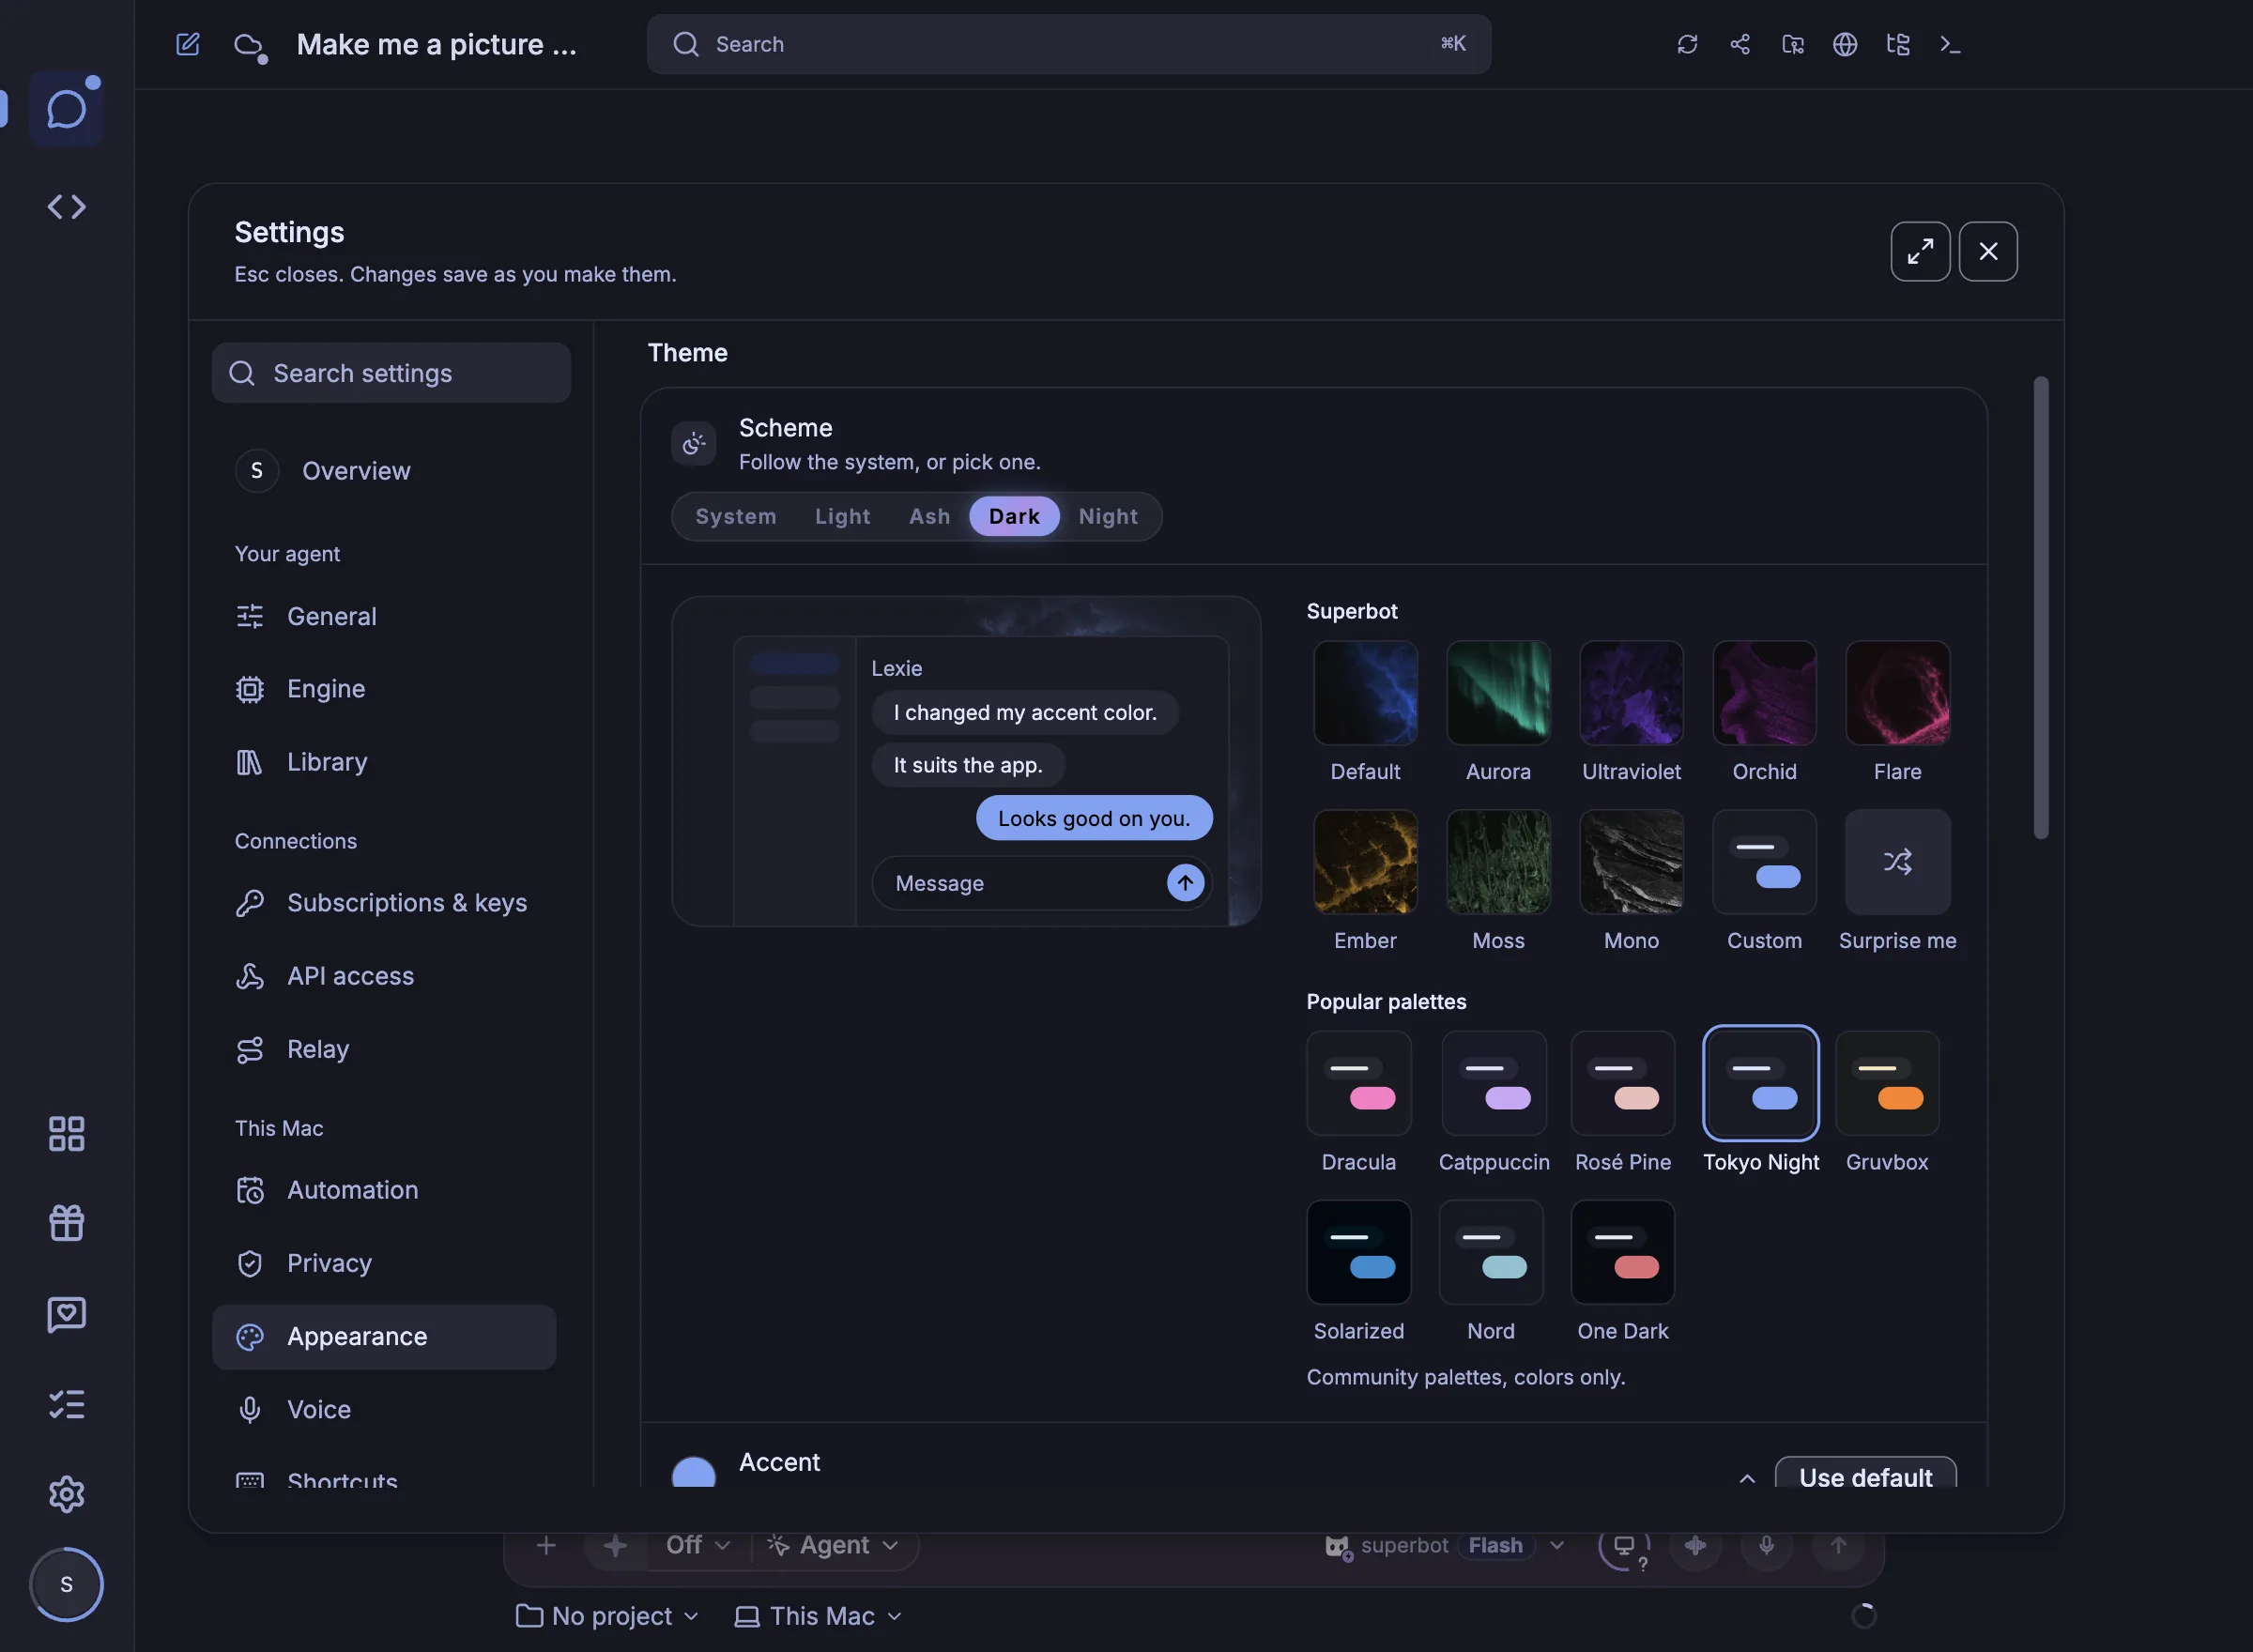Click the new chat compose icon
The image size is (2253, 1652).
pos(188,44)
